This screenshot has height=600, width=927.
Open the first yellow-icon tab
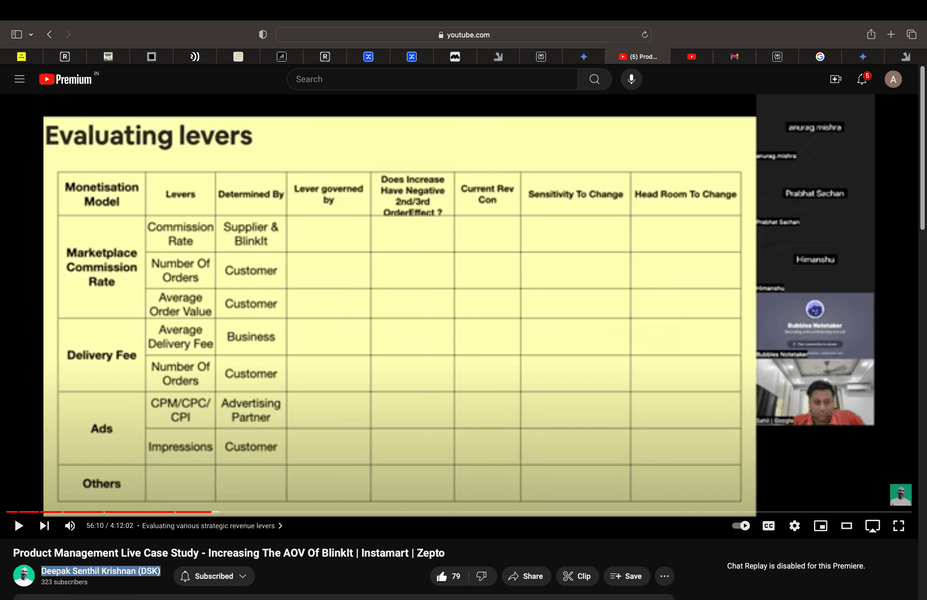point(21,57)
